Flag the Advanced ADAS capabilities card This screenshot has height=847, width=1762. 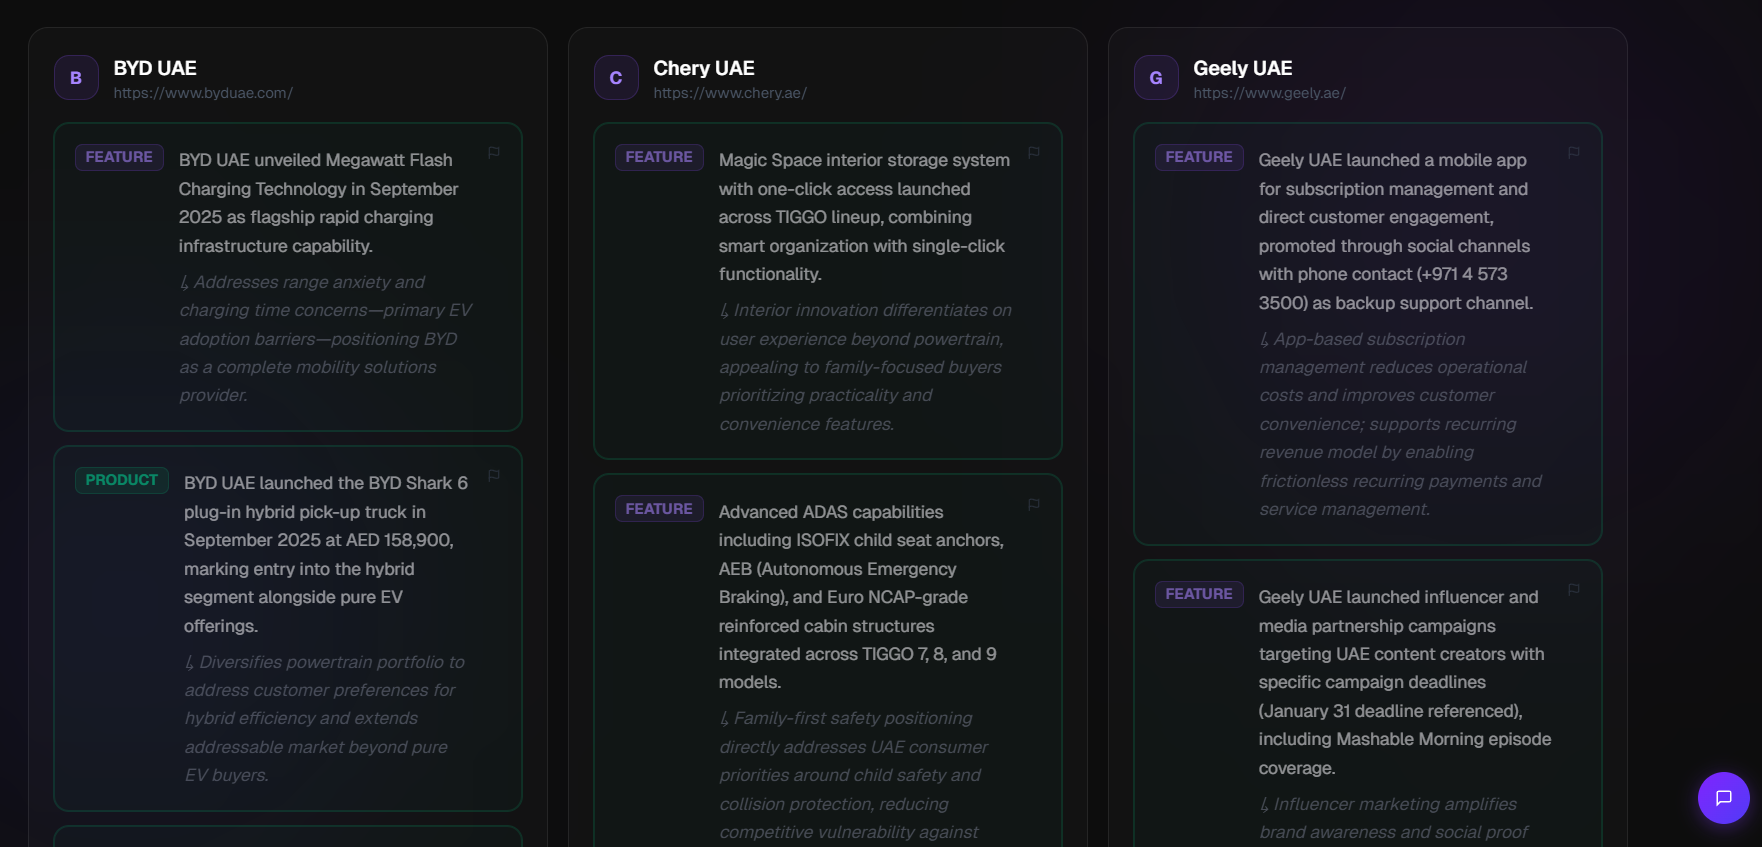(x=1034, y=505)
